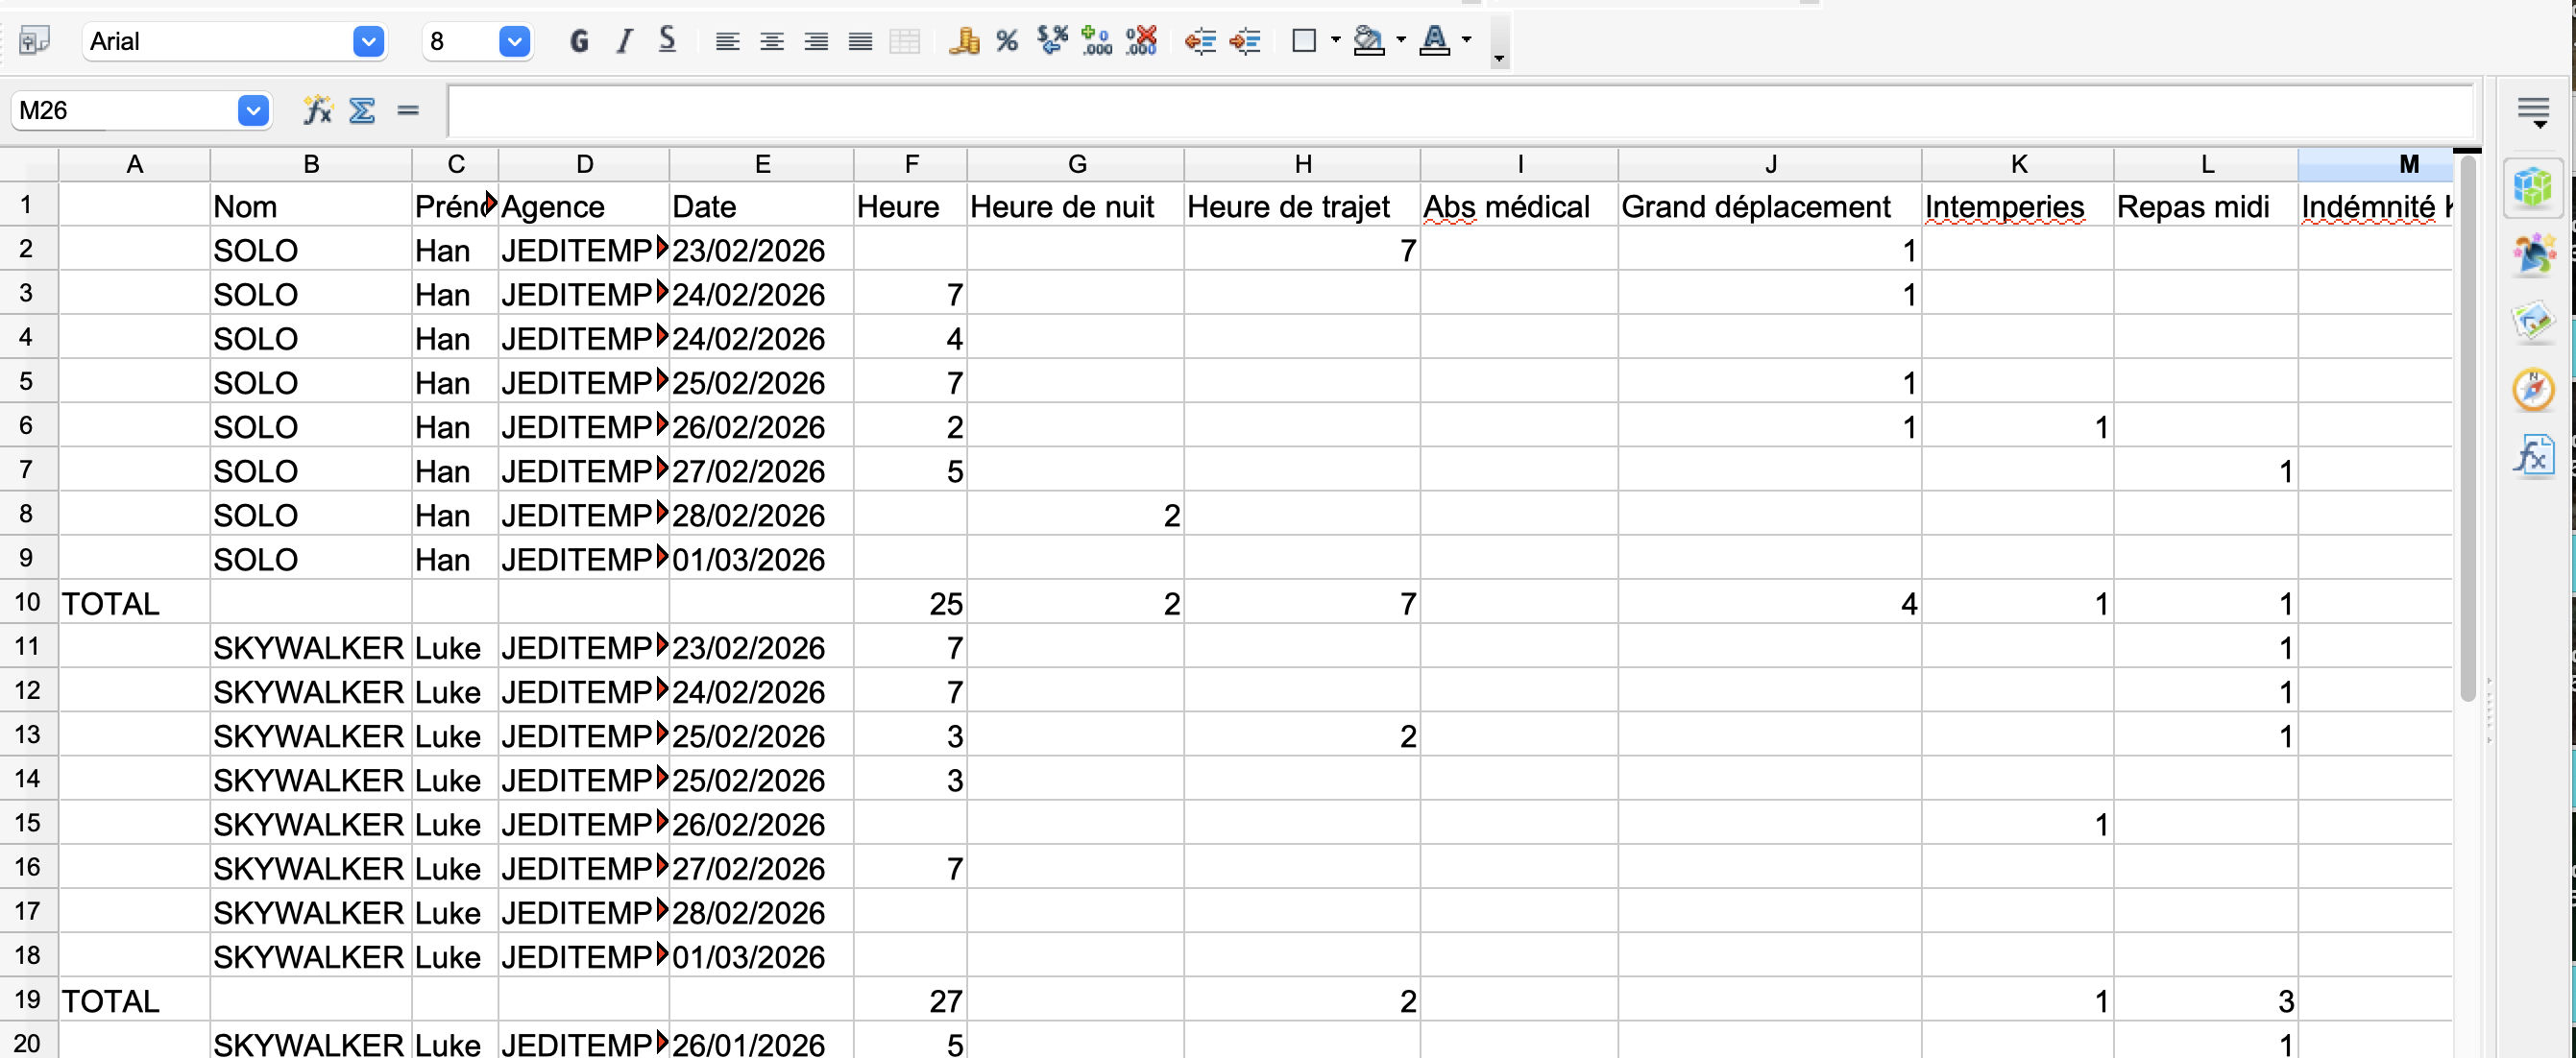This screenshot has width=2576, height=1058.
Task: Select column J header
Action: point(1770,164)
